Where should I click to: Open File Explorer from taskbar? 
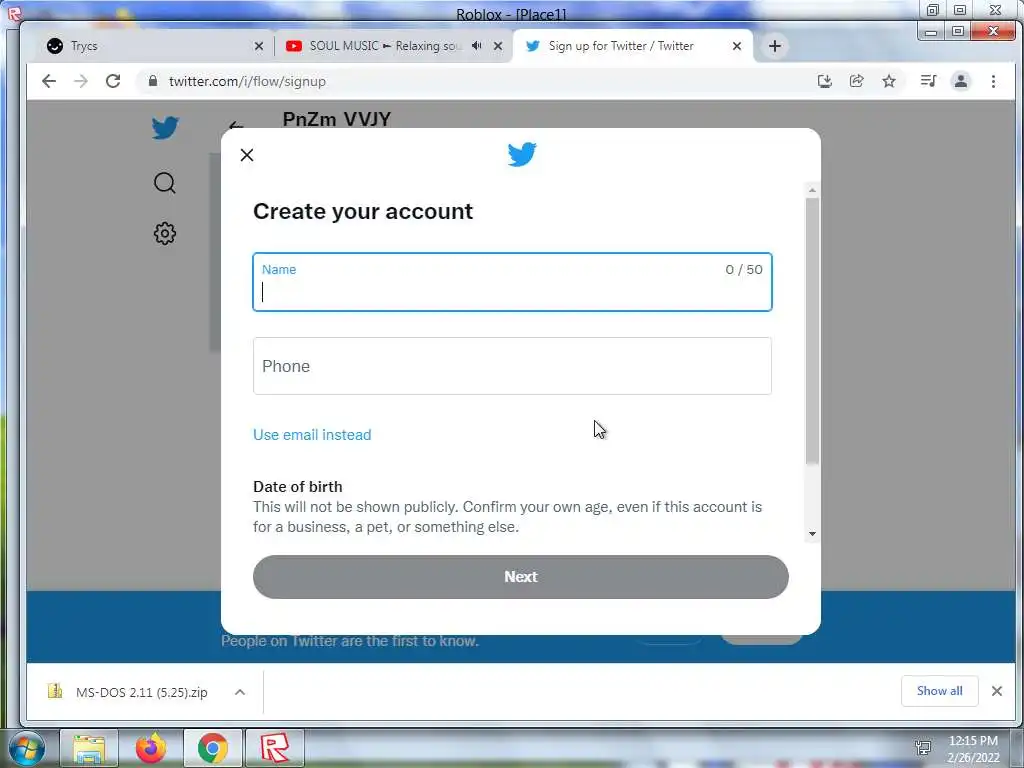coord(89,748)
